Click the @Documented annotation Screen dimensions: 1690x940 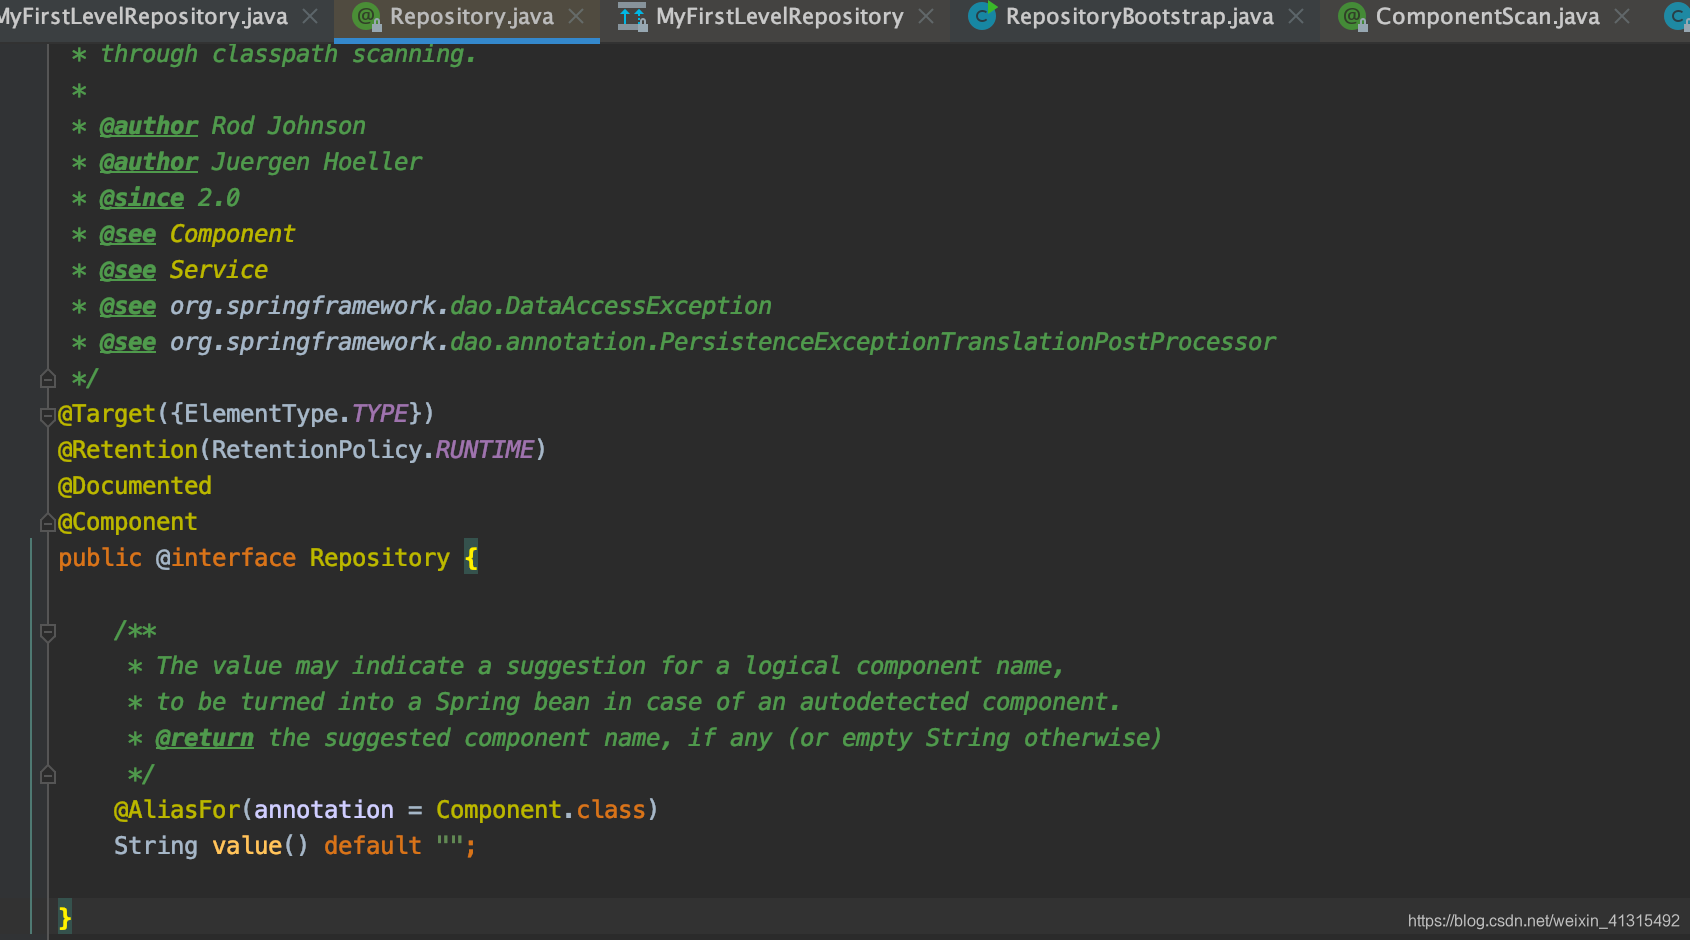coord(135,486)
